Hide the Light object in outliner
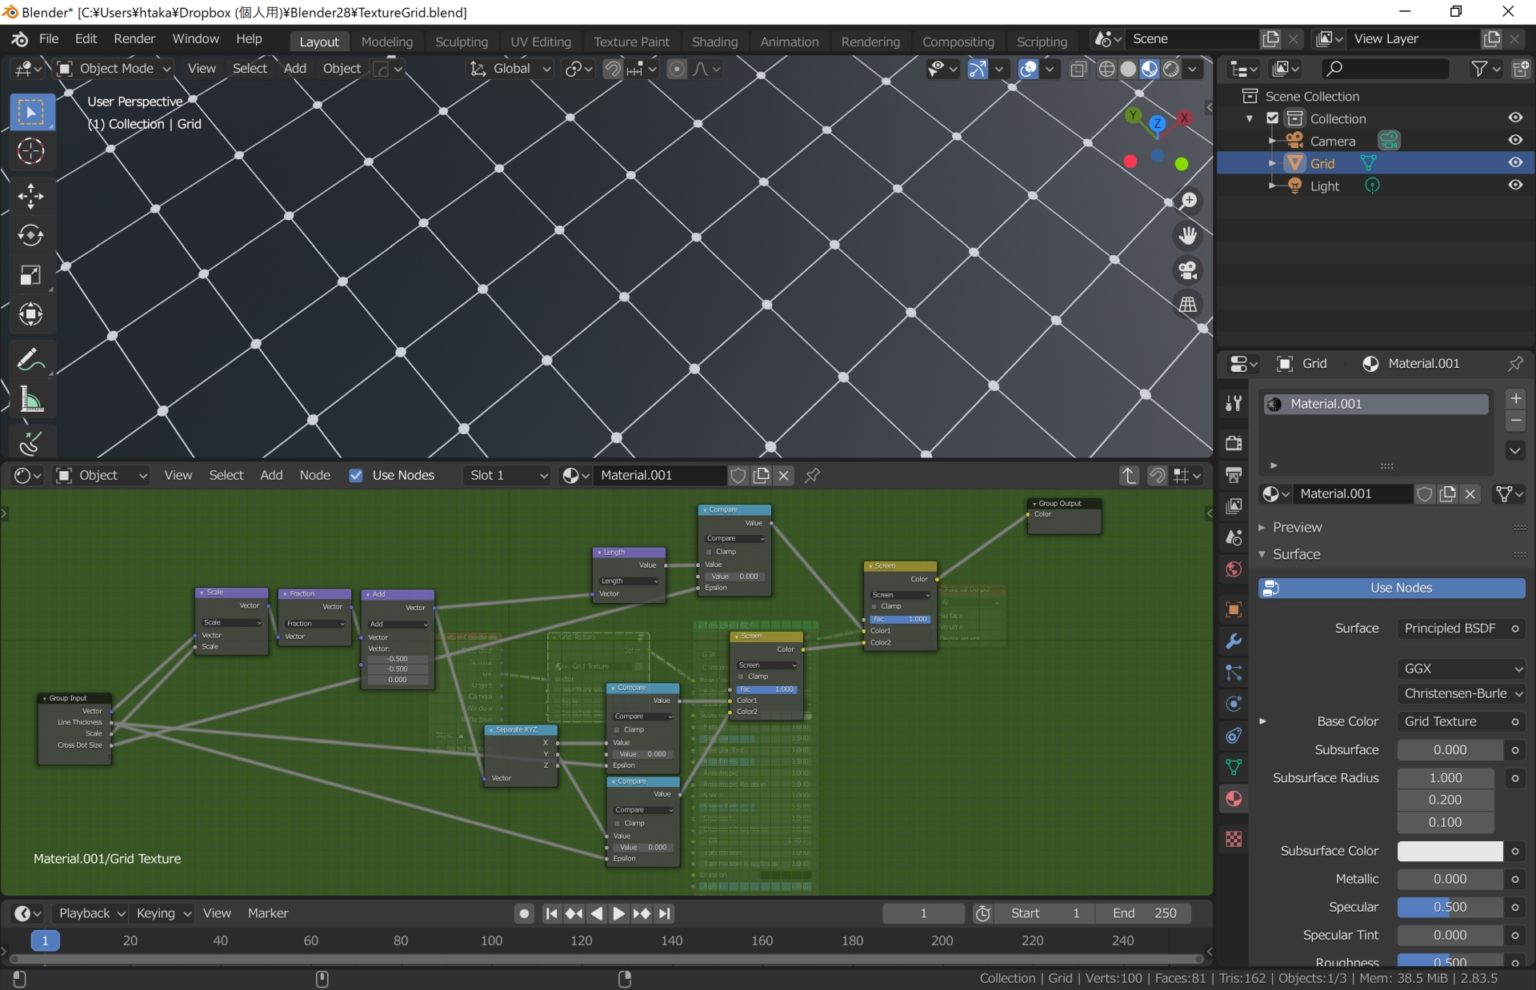1536x990 pixels. click(1515, 185)
